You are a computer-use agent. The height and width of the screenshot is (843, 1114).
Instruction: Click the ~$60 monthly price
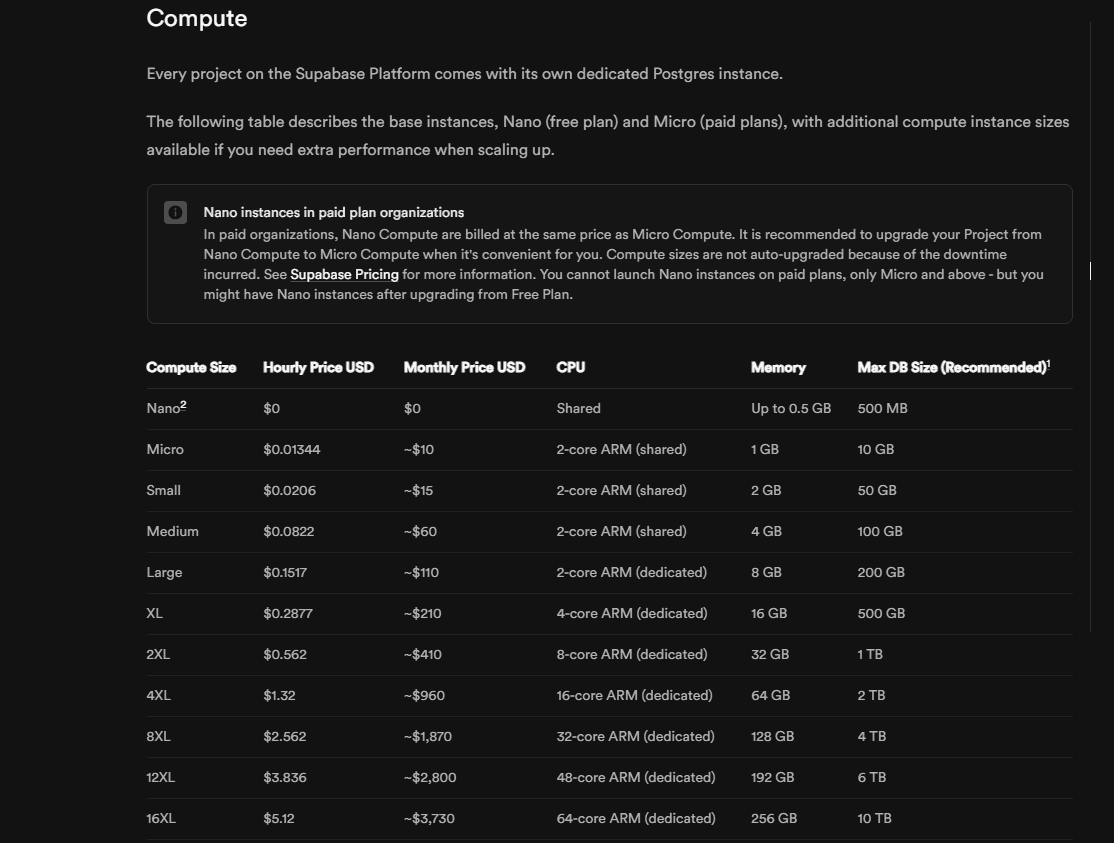click(x=420, y=531)
